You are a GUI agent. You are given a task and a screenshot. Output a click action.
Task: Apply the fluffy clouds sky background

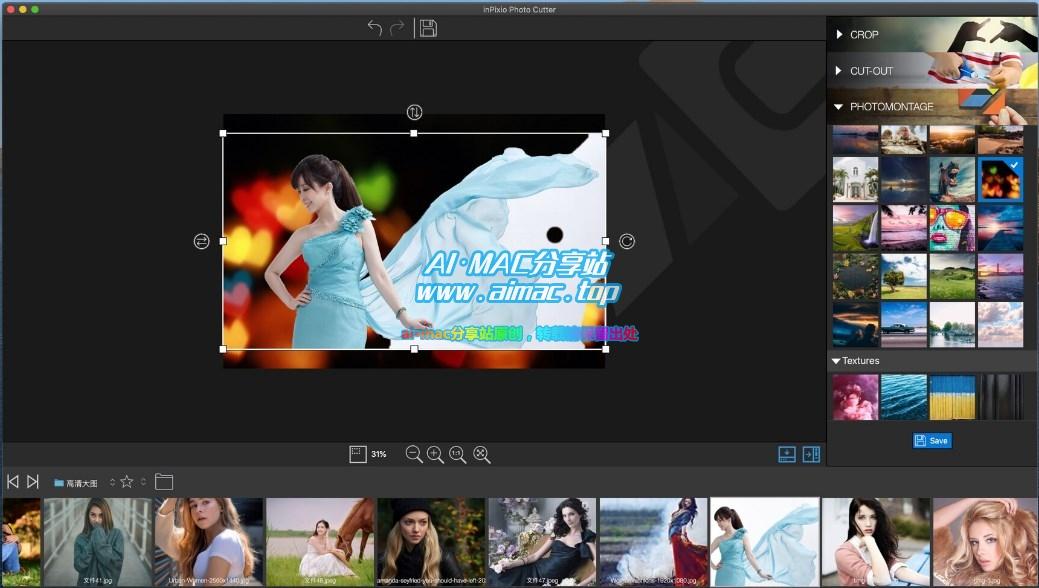click(1001, 325)
